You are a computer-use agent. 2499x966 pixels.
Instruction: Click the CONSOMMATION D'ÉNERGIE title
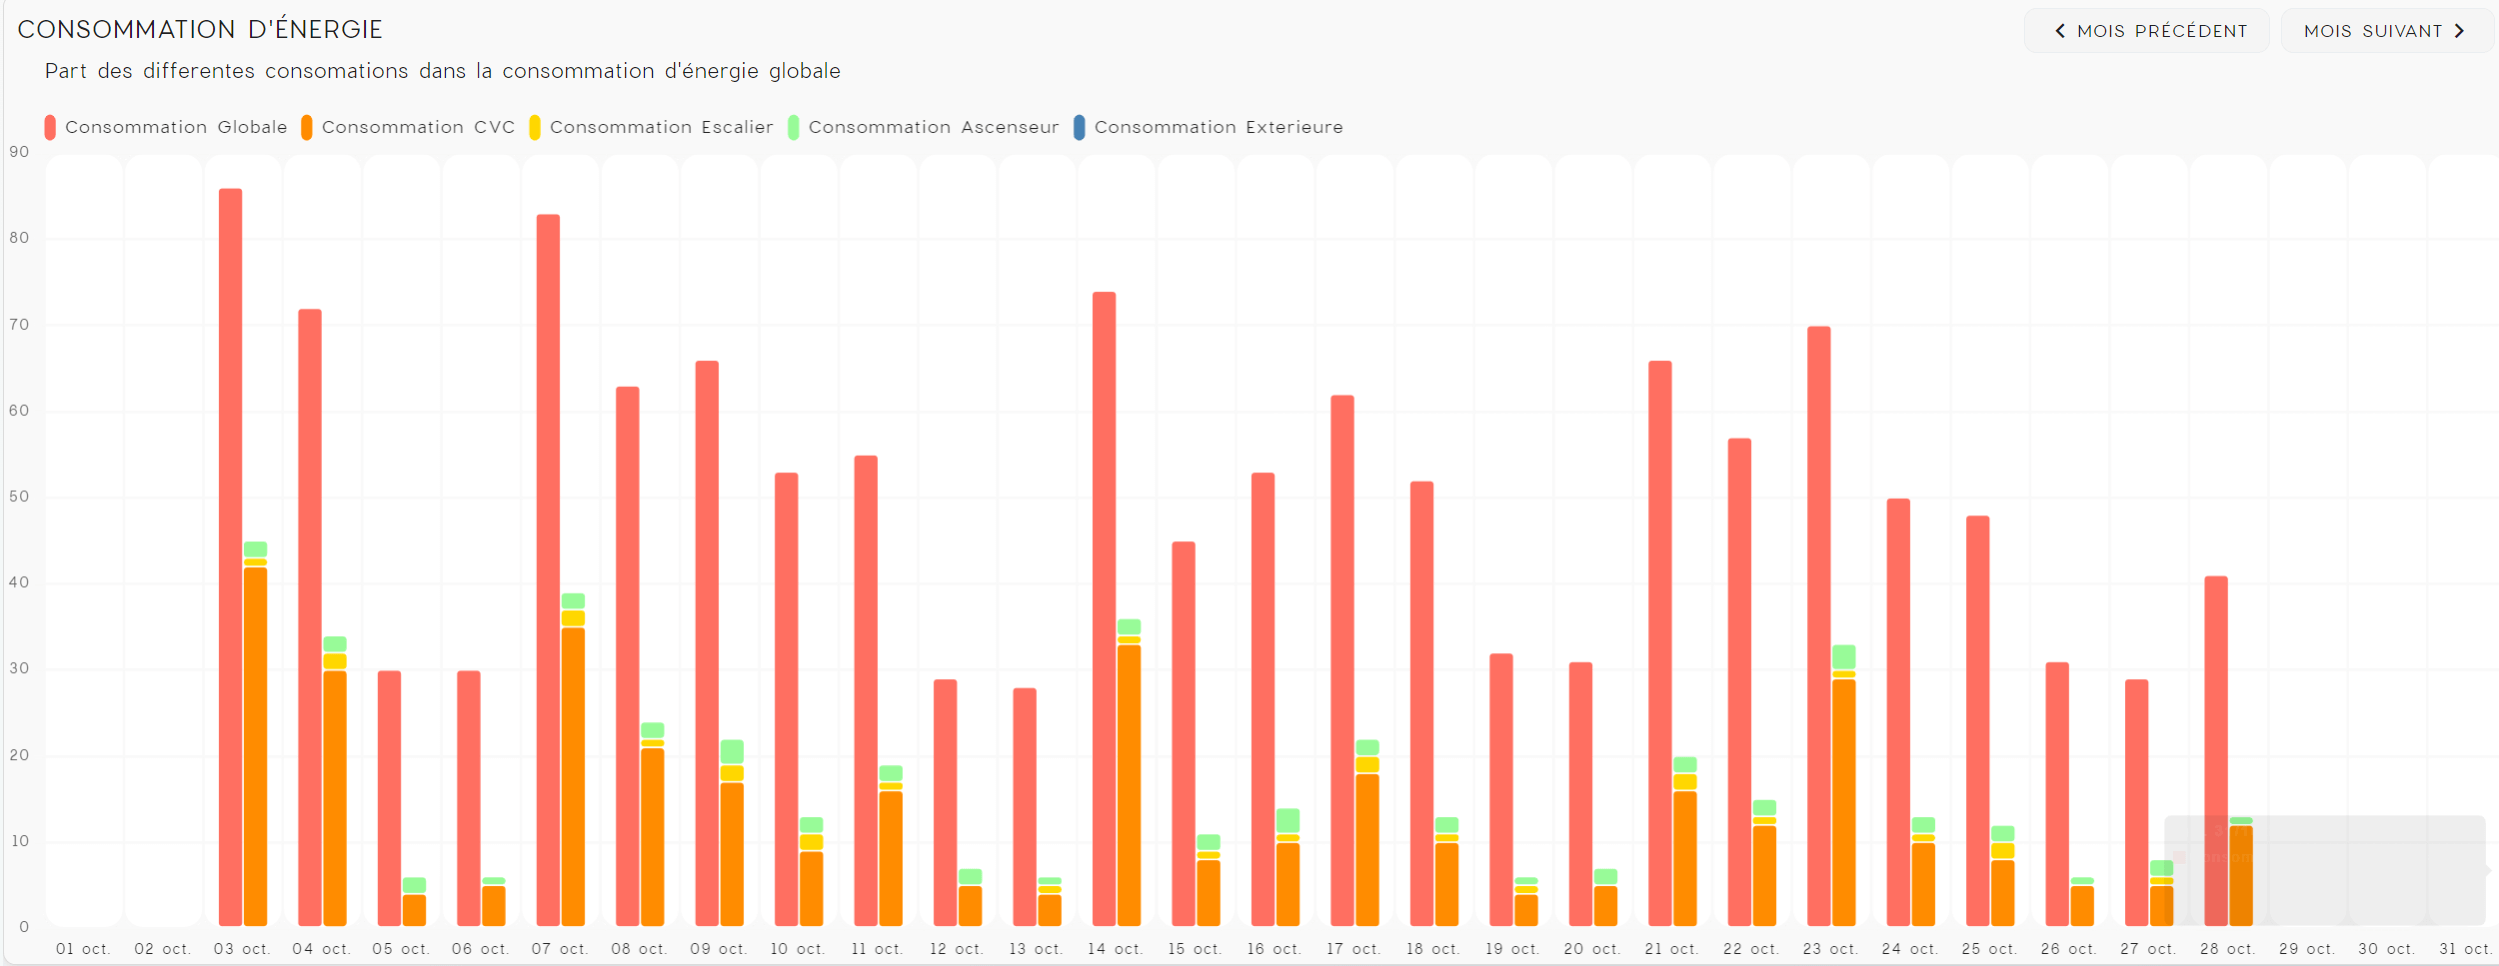pos(201,29)
